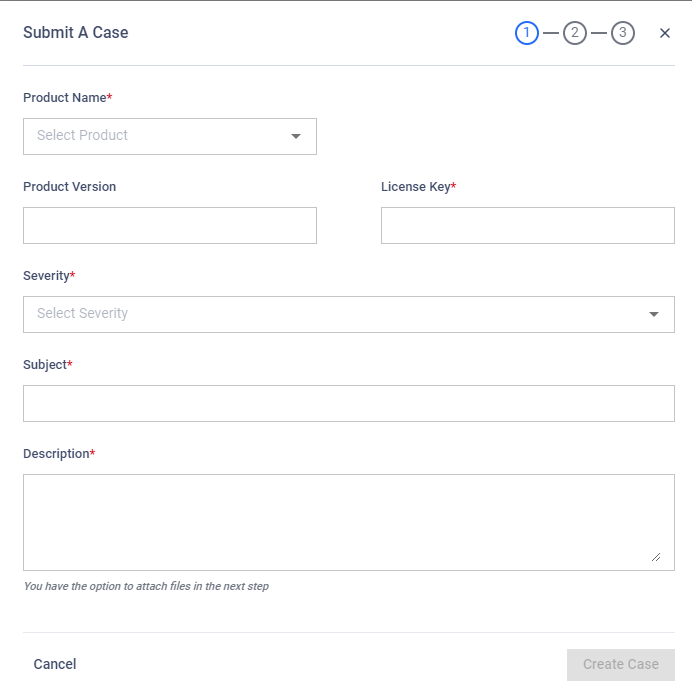Click the step 1 circle indicator
This screenshot has width=692, height=695.
tap(527, 33)
